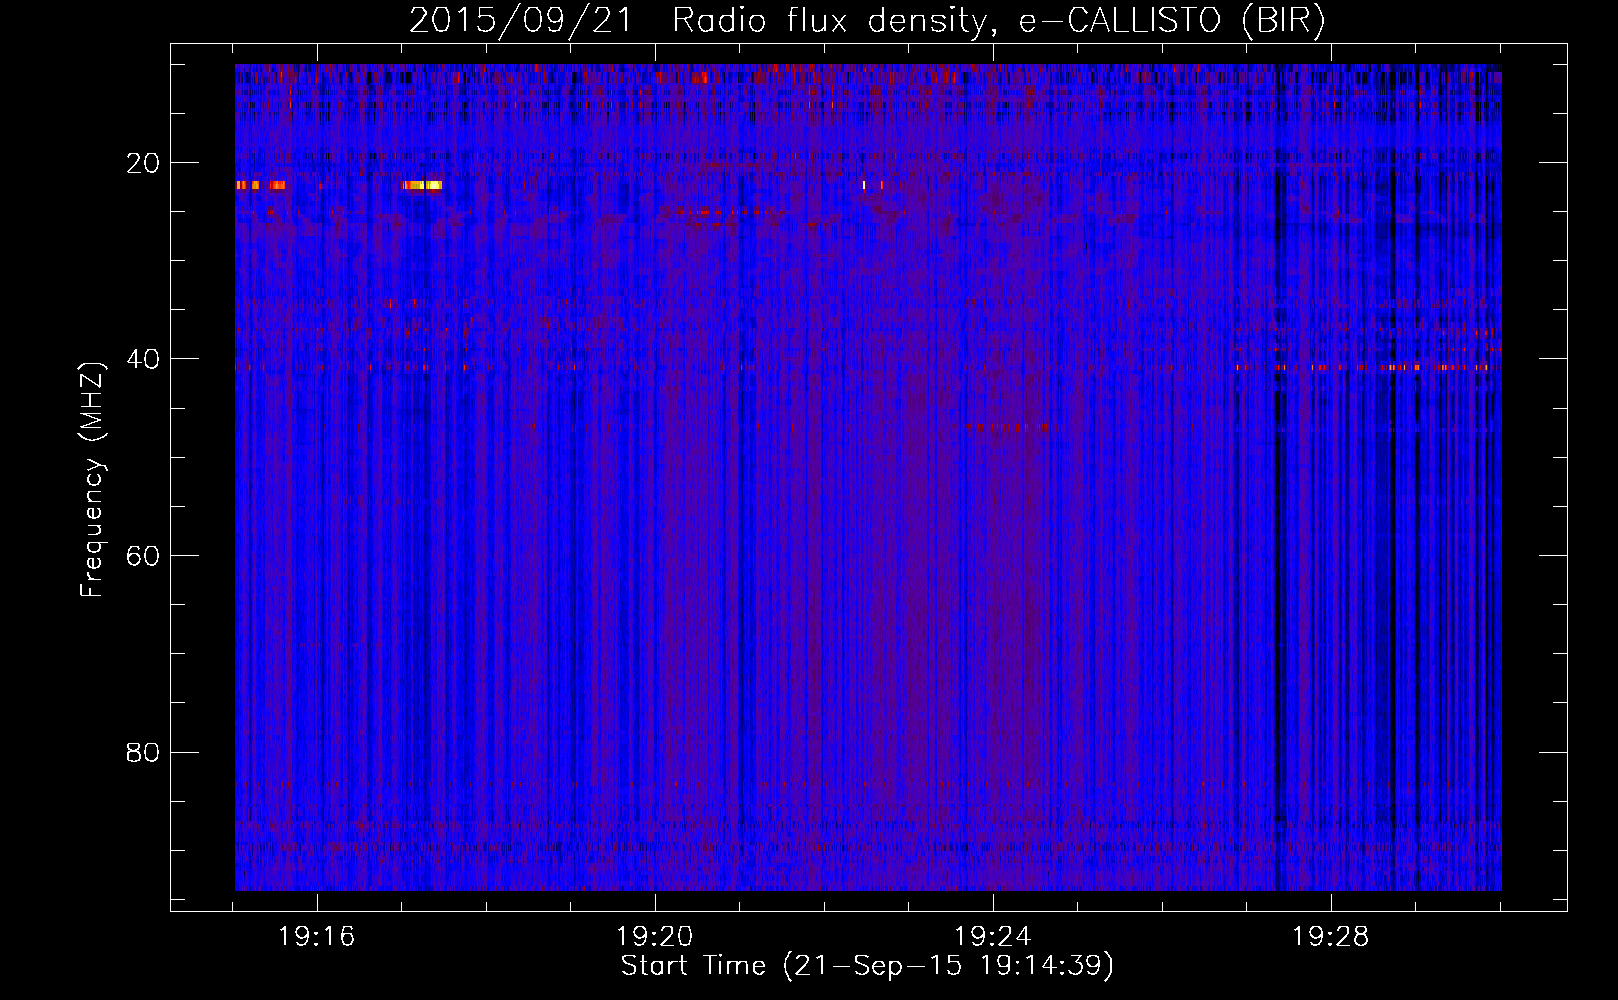Select the "19:28" time tick label
This screenshot has width=1618, height=1000.
[x=1331, y=937]
